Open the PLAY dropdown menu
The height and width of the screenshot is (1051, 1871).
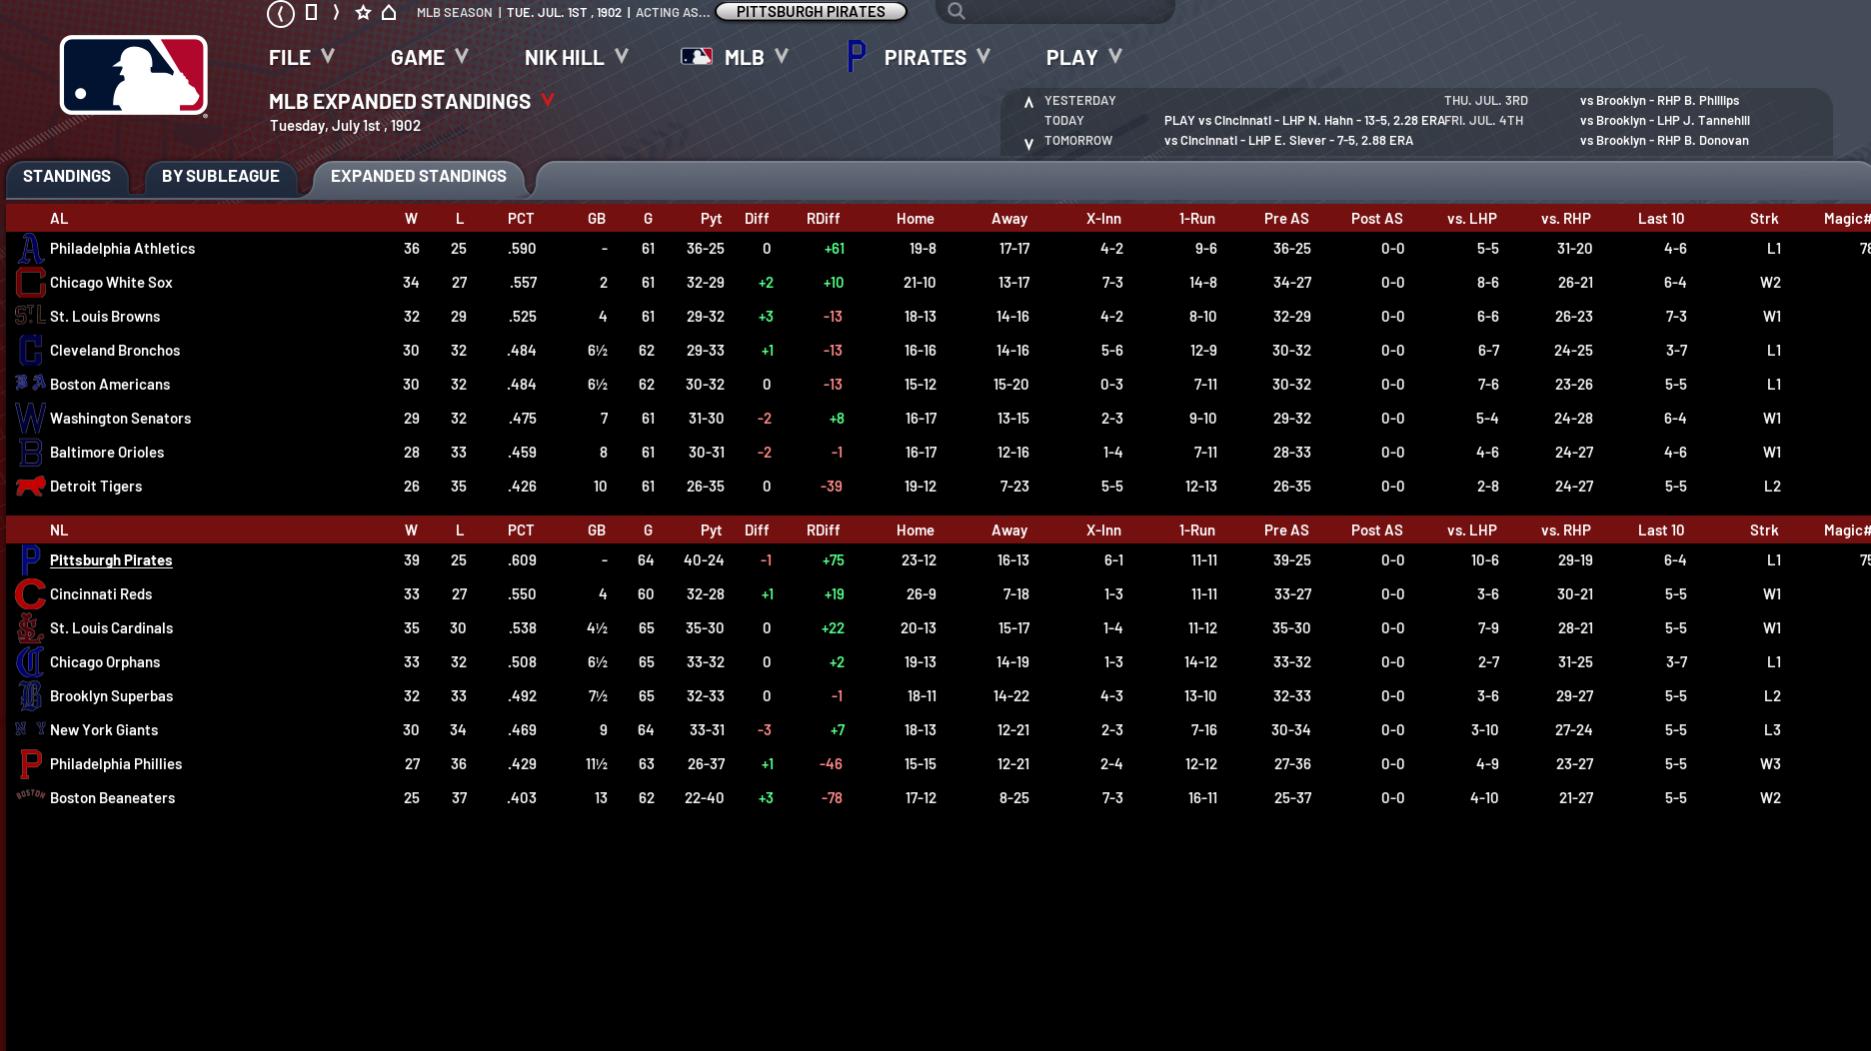tap(1083, 58)
